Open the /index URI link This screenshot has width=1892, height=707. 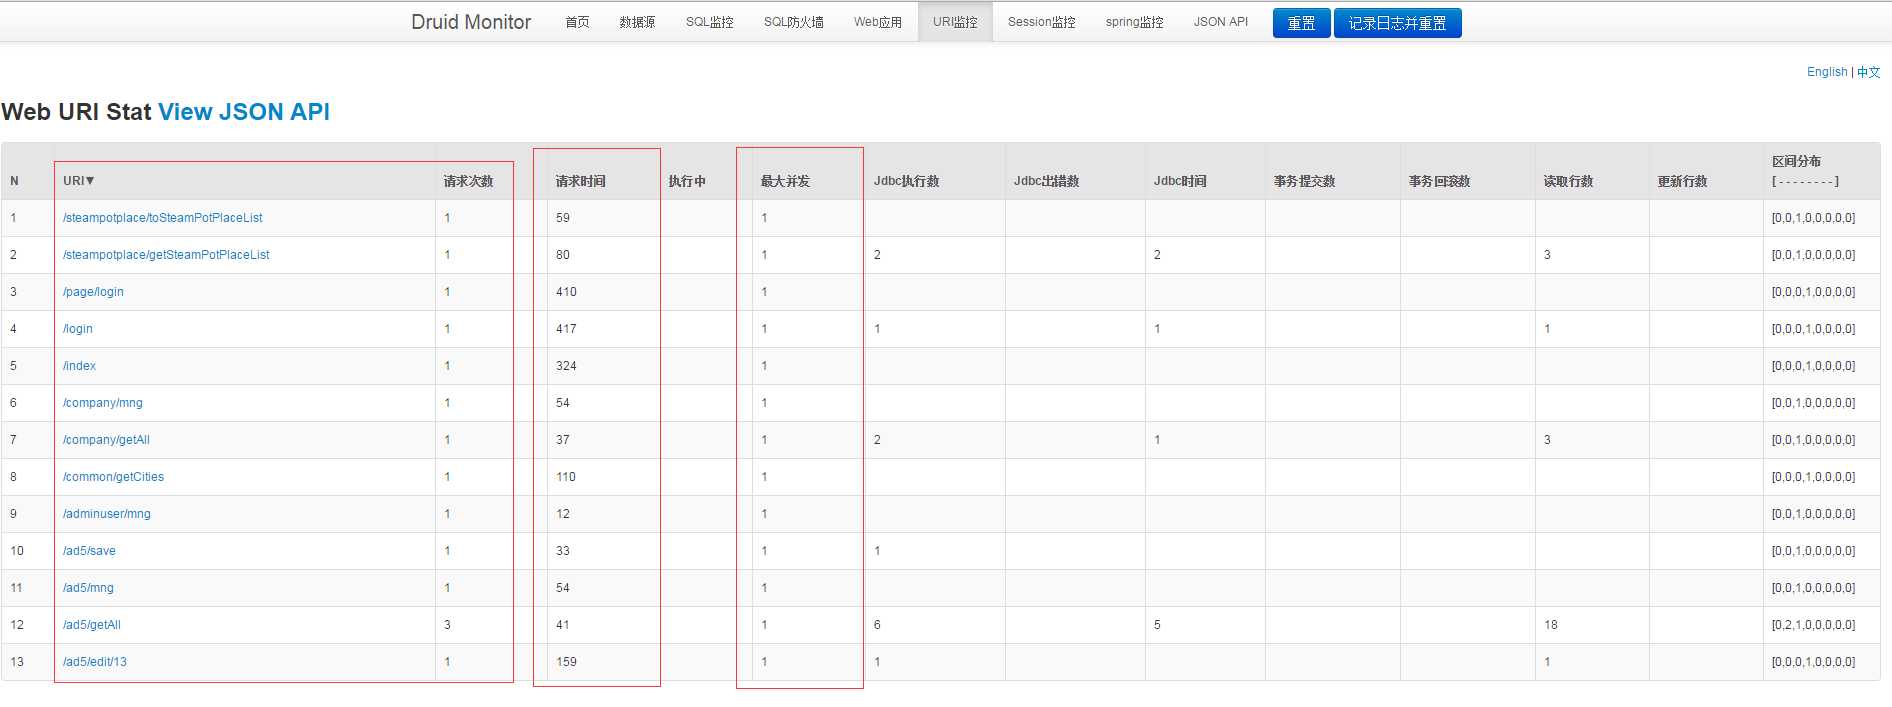pos(80,366)
